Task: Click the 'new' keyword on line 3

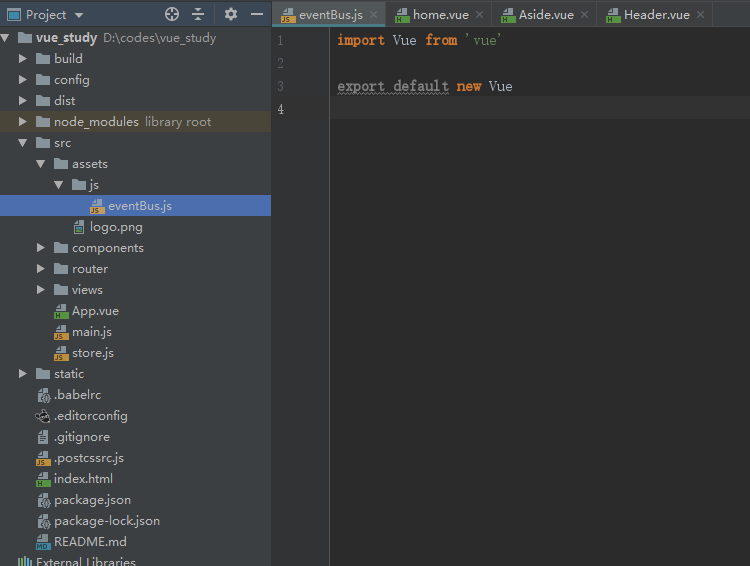Action: pos(469,87)
